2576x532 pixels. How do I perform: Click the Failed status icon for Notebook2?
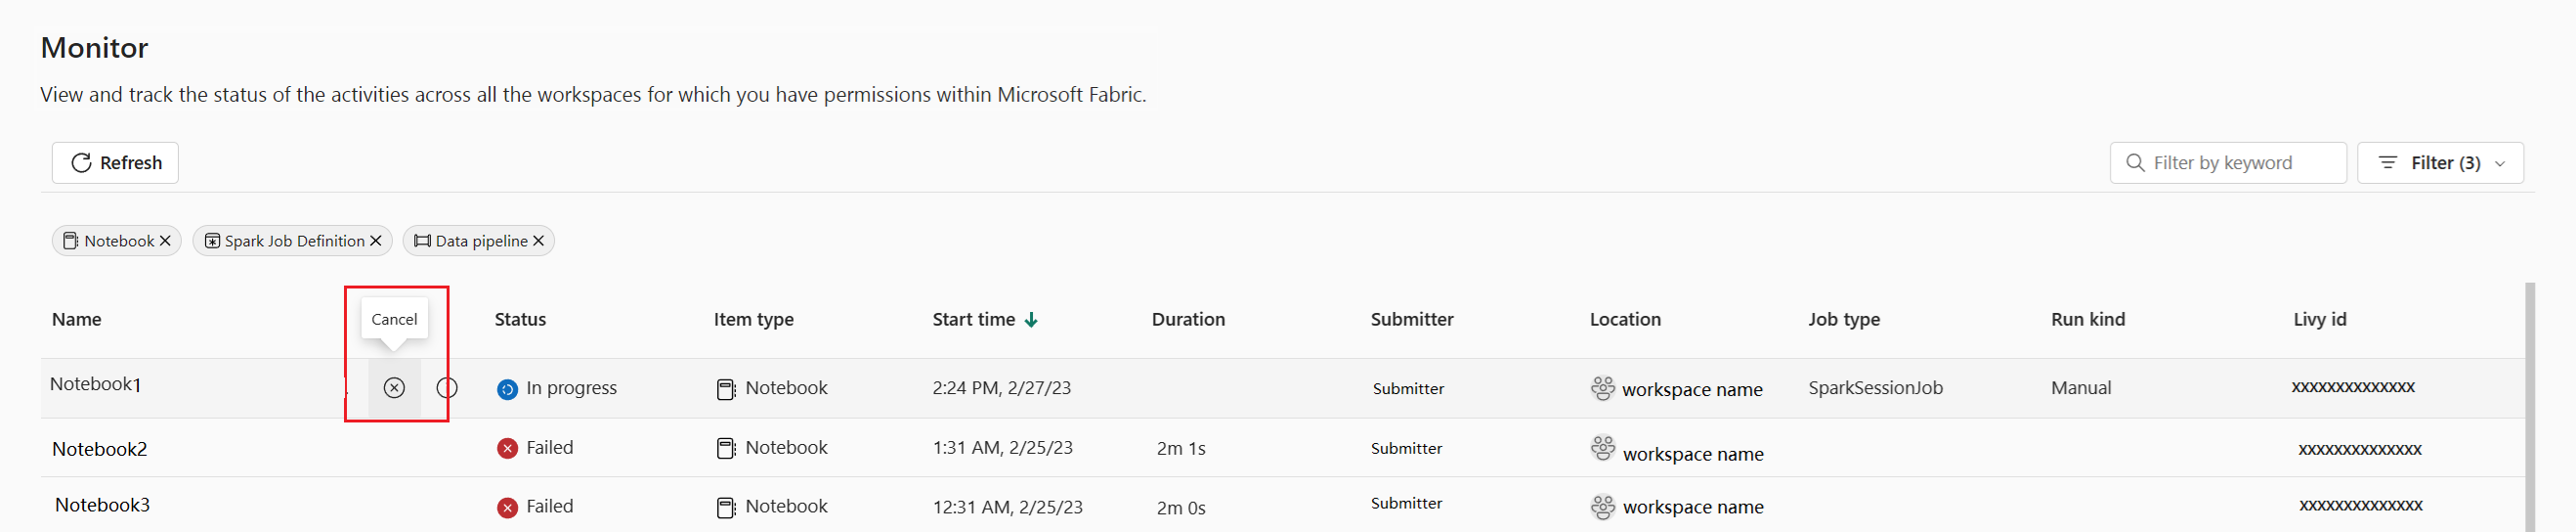coord(507,448)
